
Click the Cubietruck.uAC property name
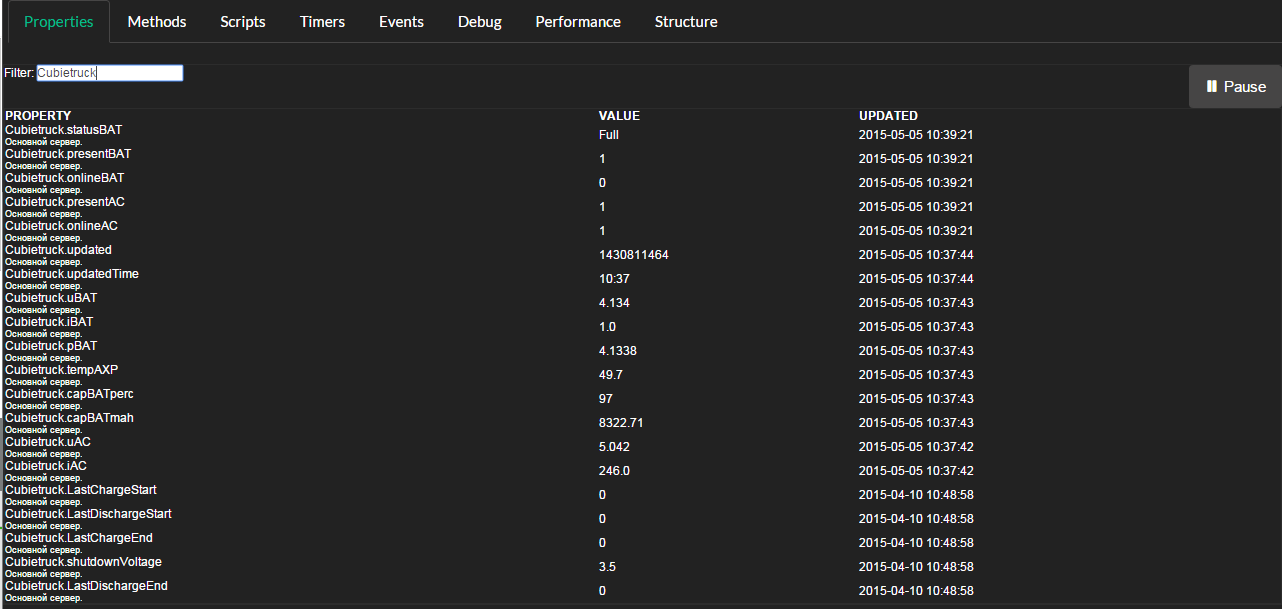pos(48,442)
